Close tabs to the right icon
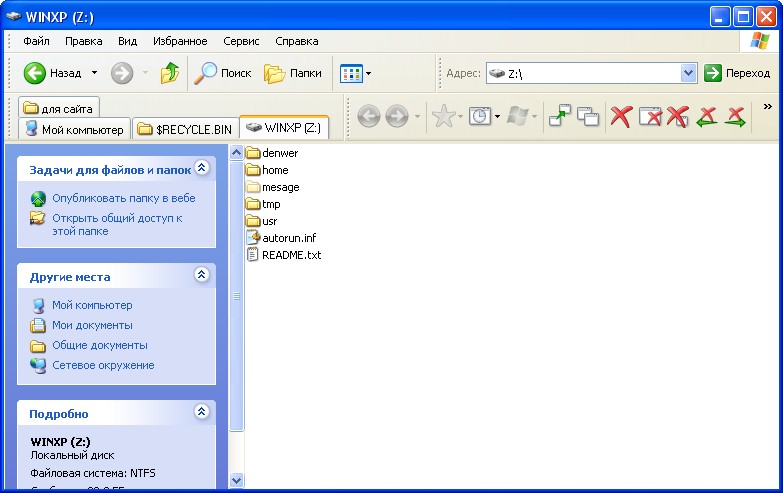Screen dimensions: 783x493 pyautogui.click(x=735, y=116)
